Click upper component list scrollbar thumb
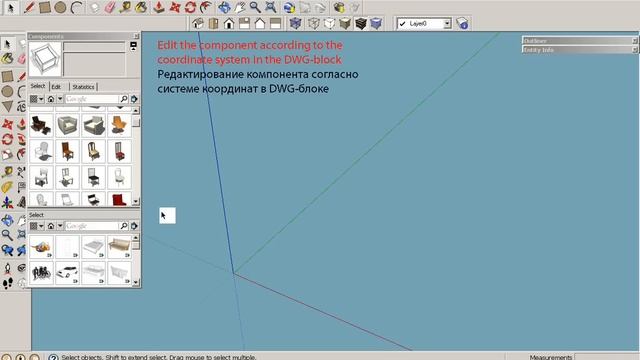 (136, 122)
